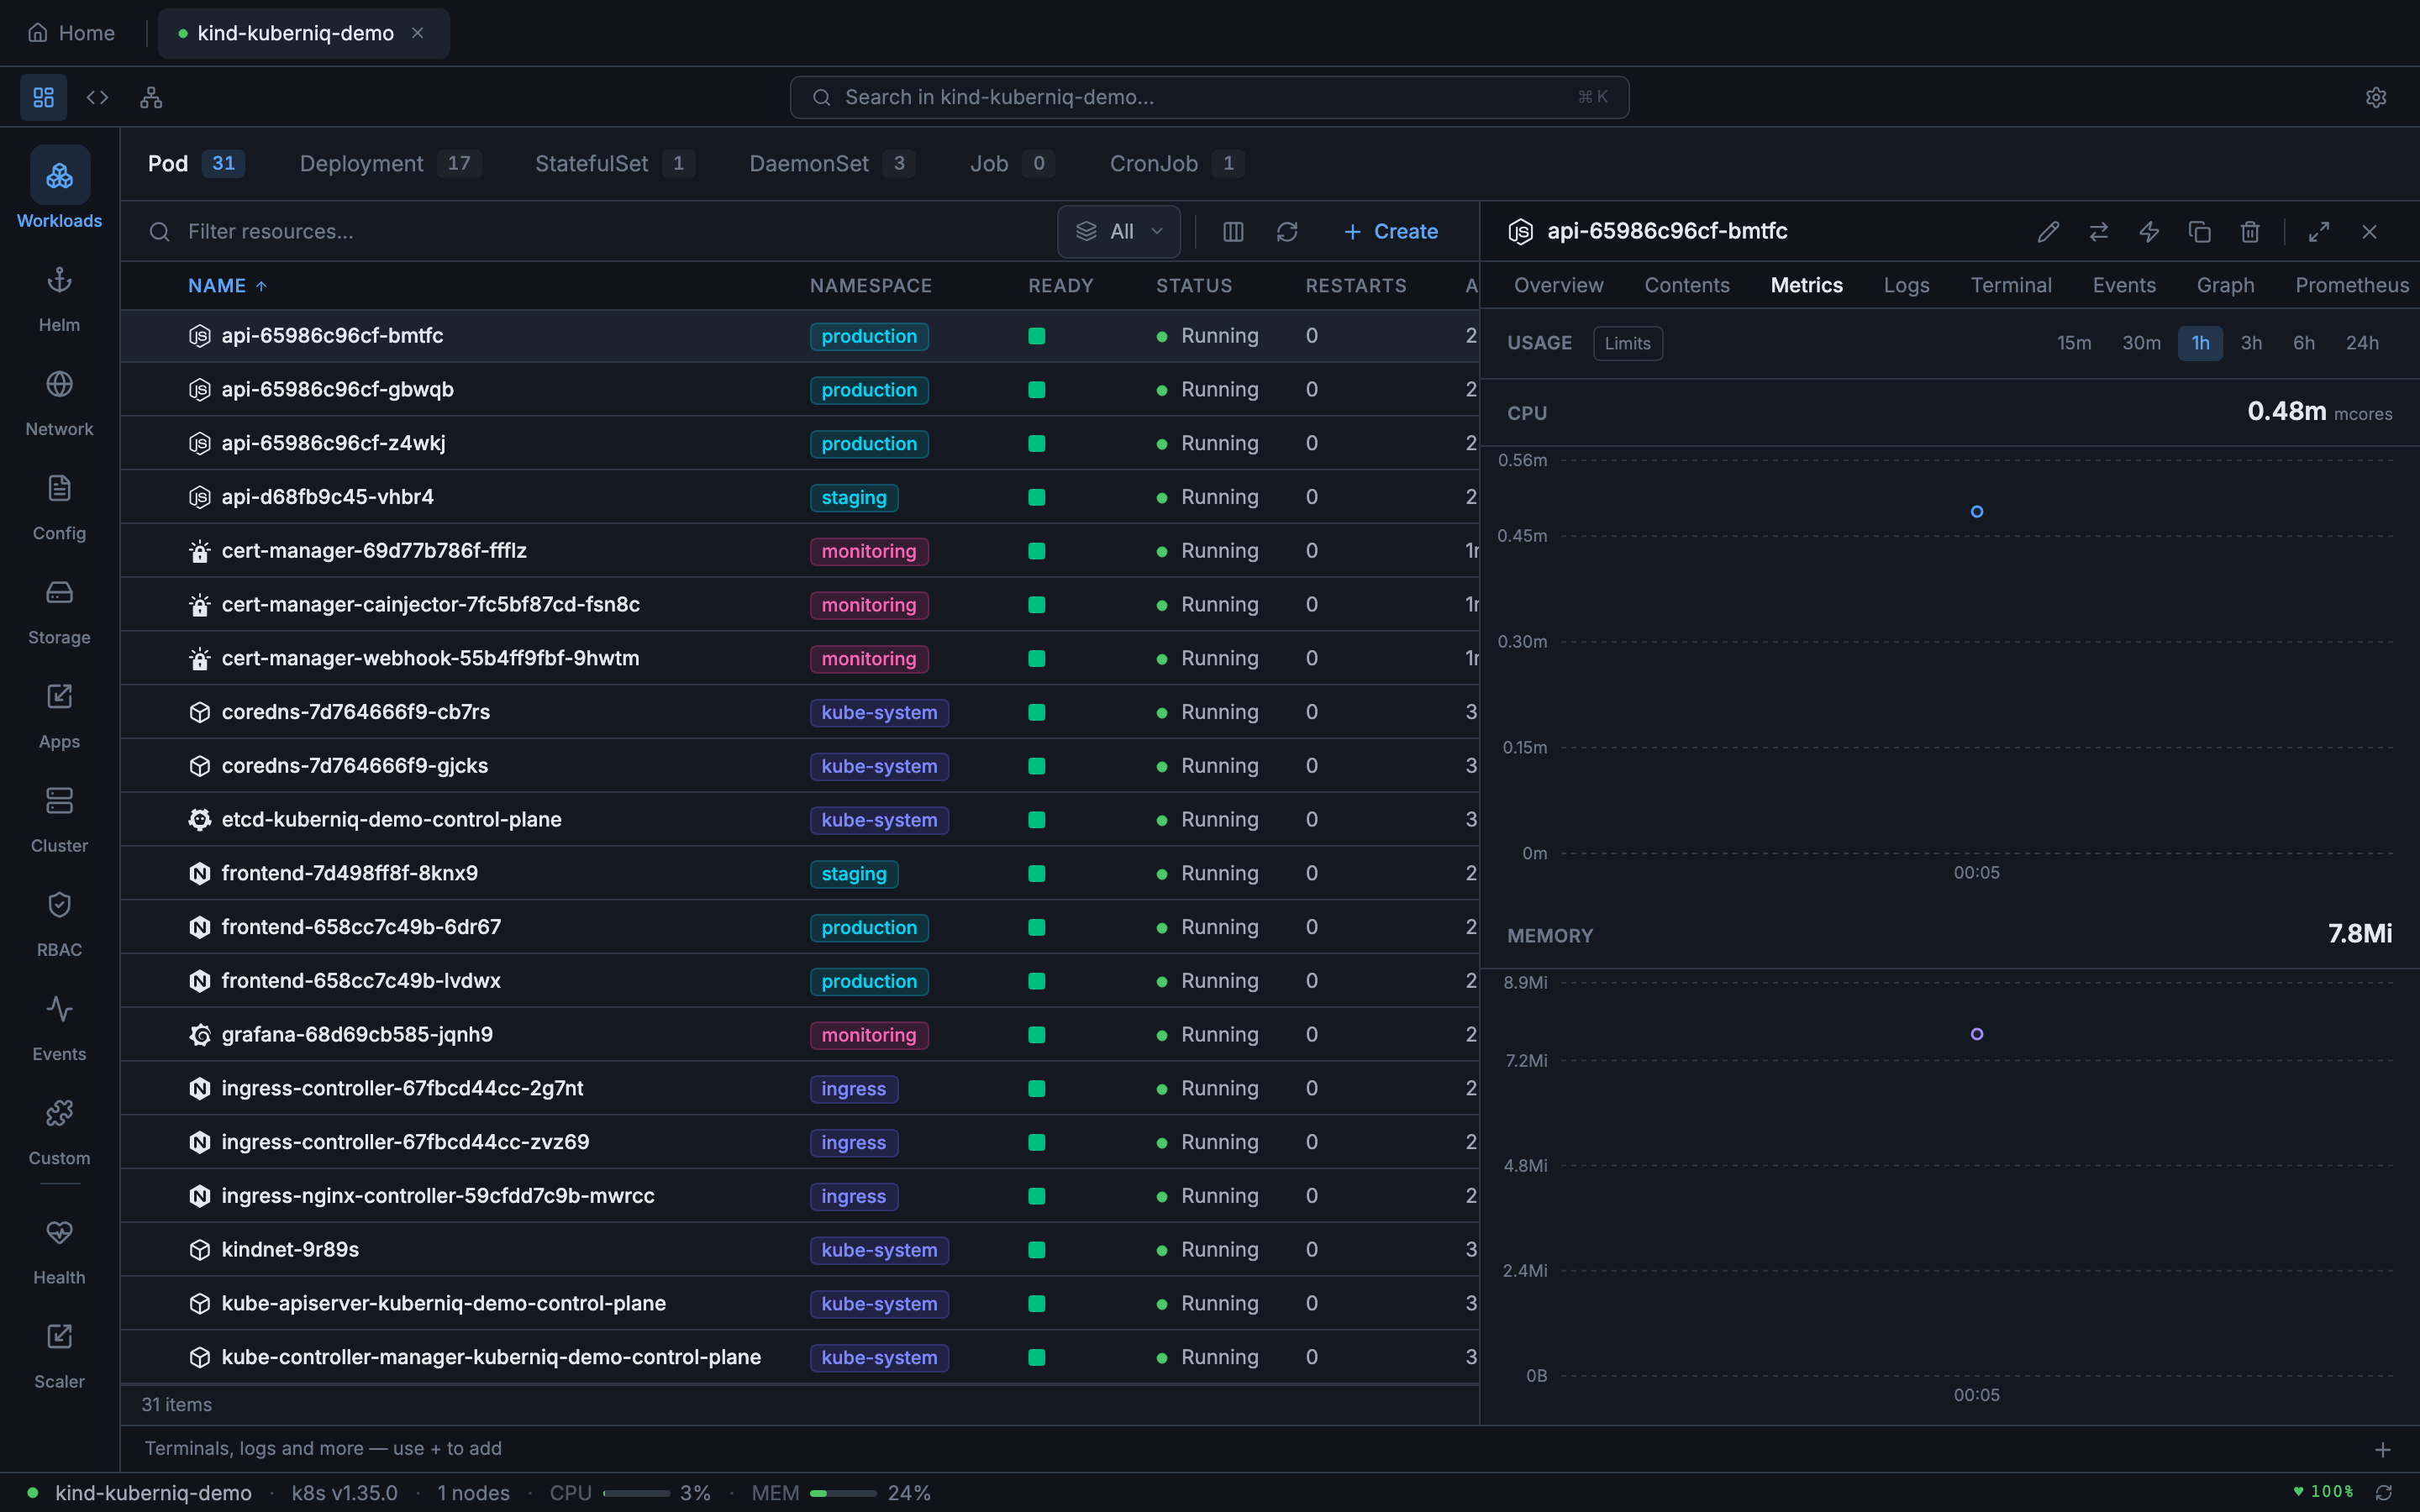Click the Filter resources input field
This screenshot has width=2420, height=1512.
pos(400,231)
